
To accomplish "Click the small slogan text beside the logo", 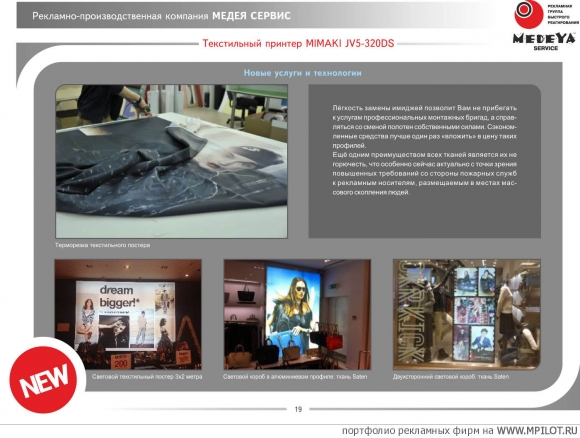I will click(x=562, y=14).
